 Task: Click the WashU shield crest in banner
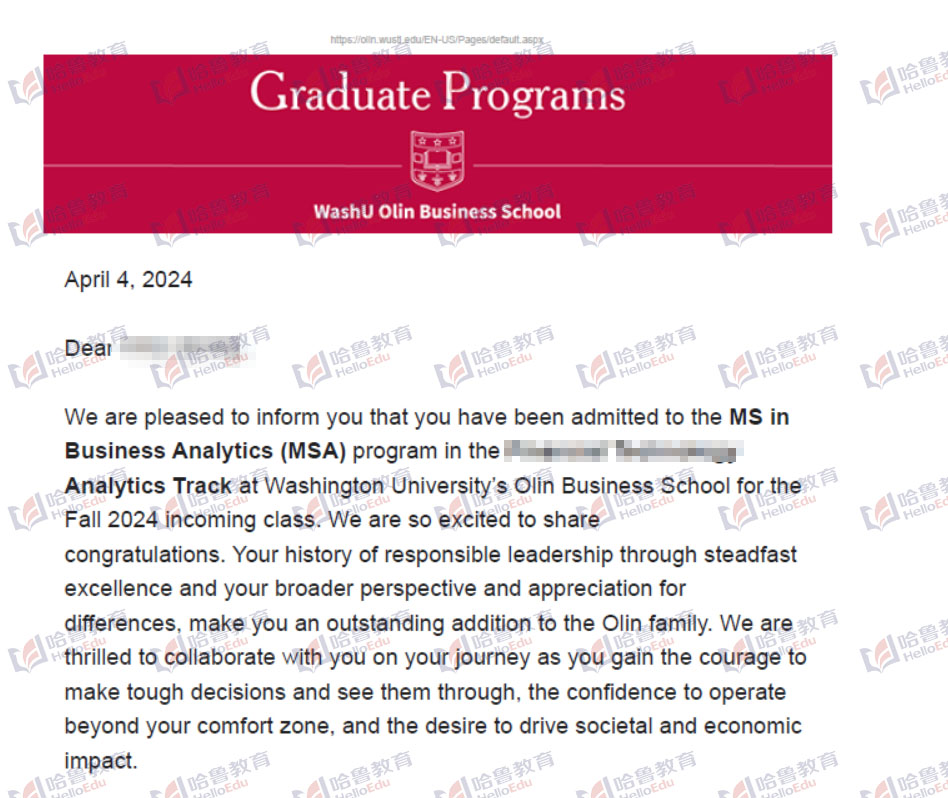pos(437,162)
